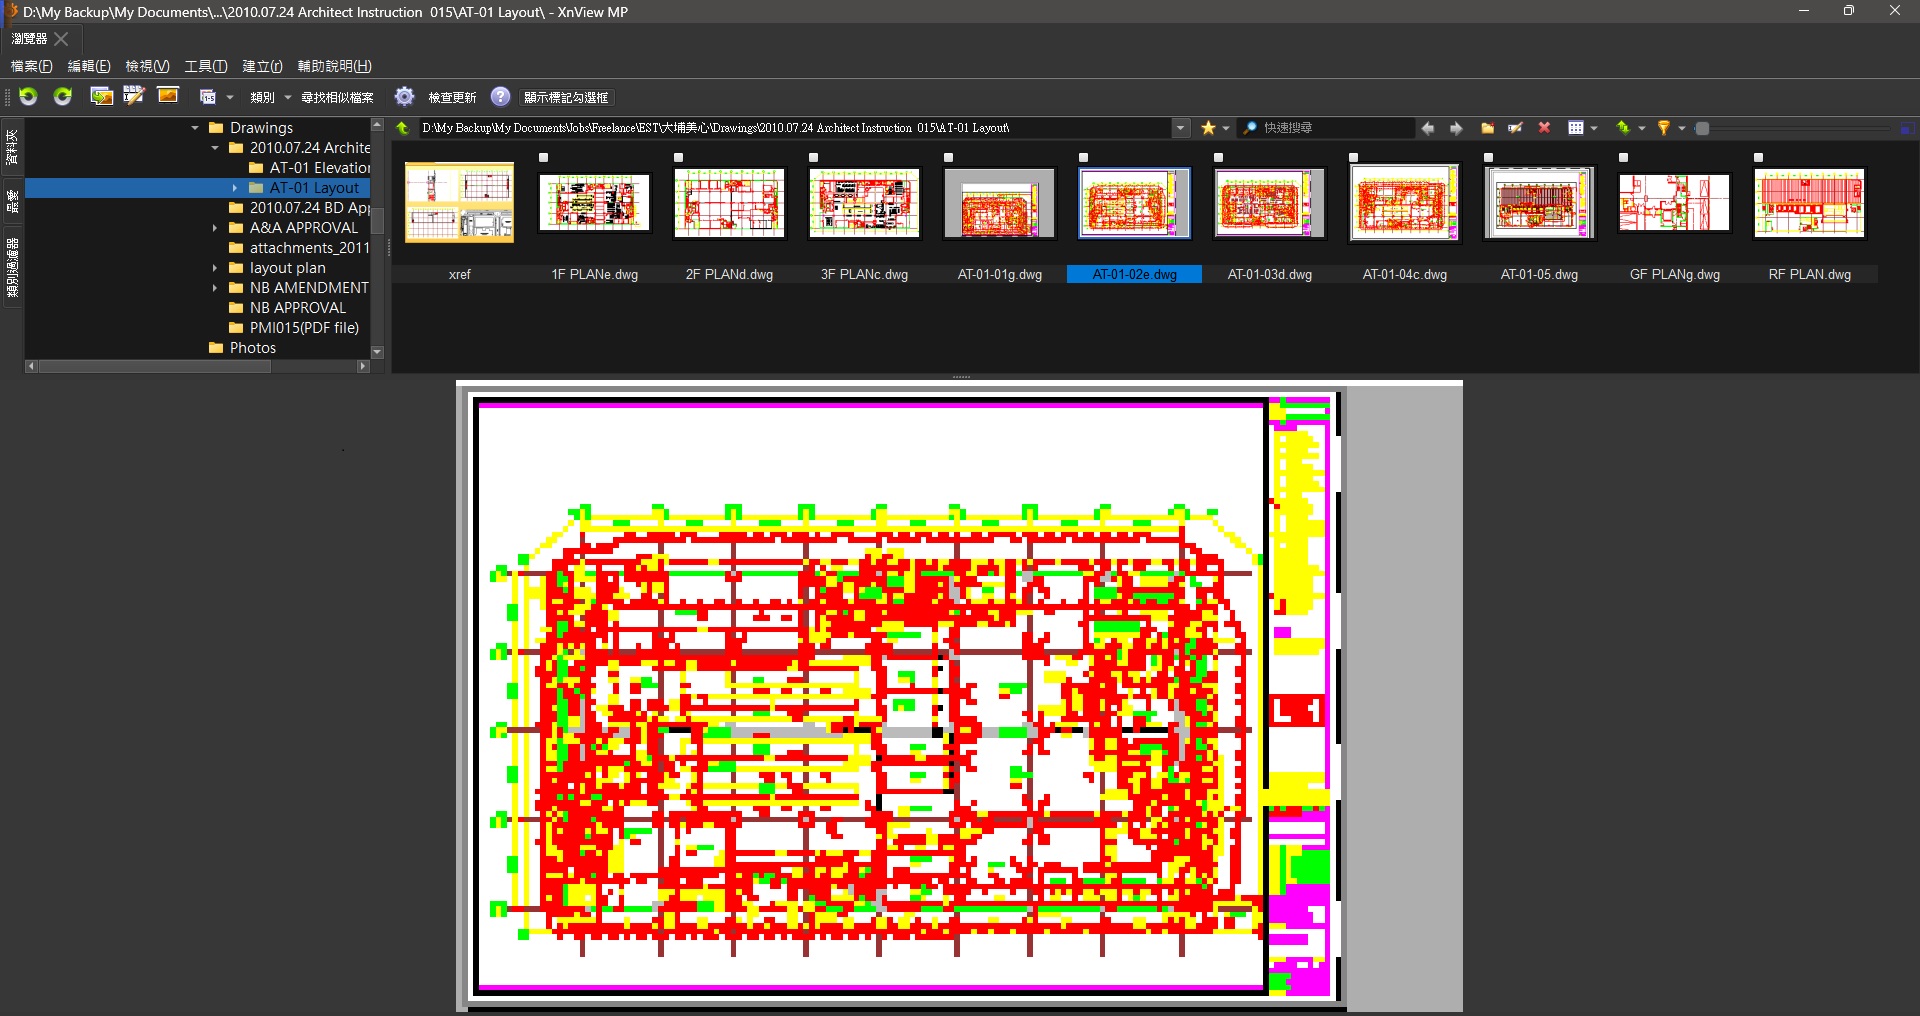Click the slideshow picture icon in the toolbar
Image resolution: width=1920 pixels, height=1016 pixels.
tap(168, 96)
